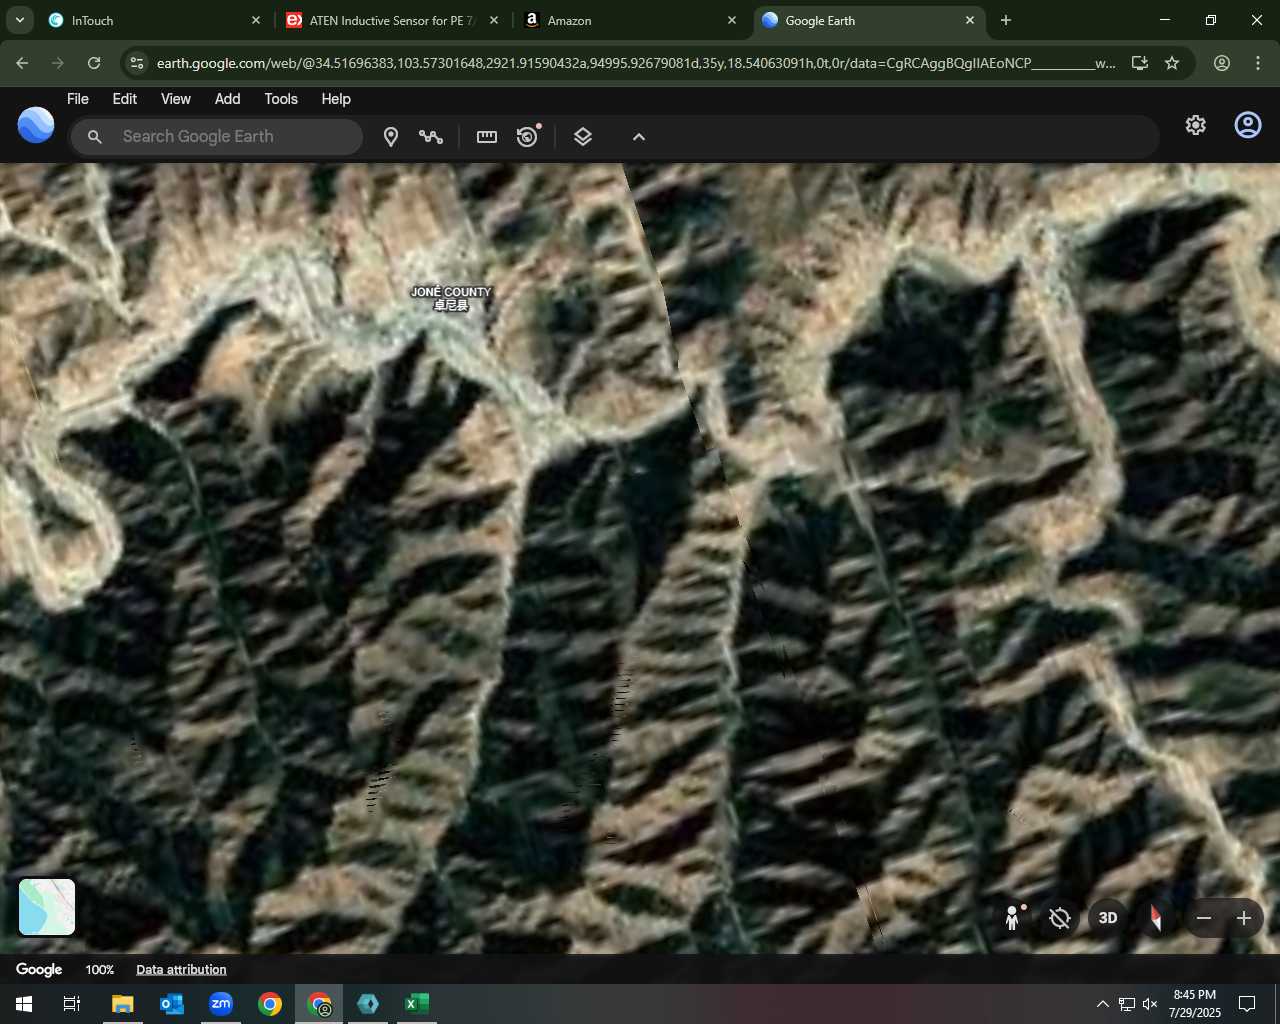Add a placemark with the pin icon
The height and width of the screenshot is (1024, 1280).
tap(391, 137)
